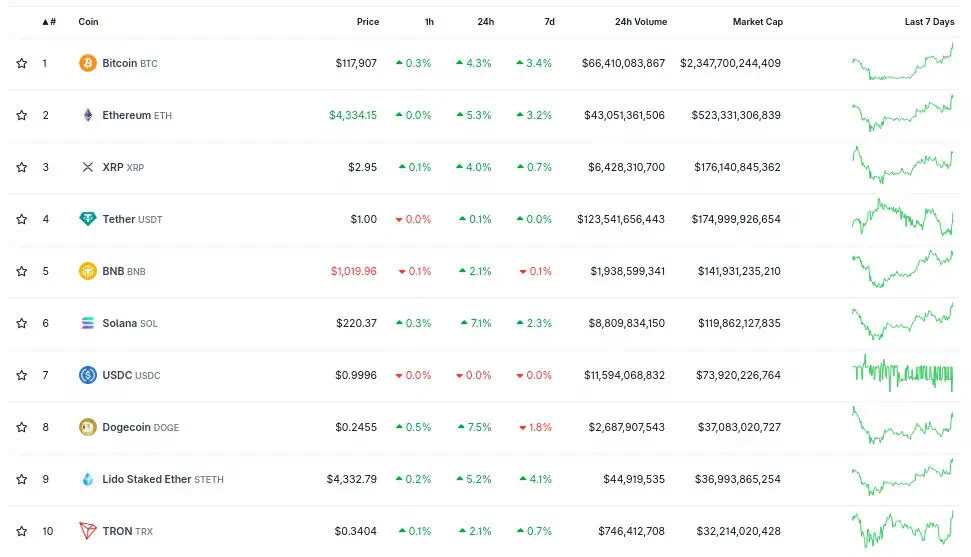Click the TRON logo icon
This screenshot has width=971, height=557.
point(88,531)
